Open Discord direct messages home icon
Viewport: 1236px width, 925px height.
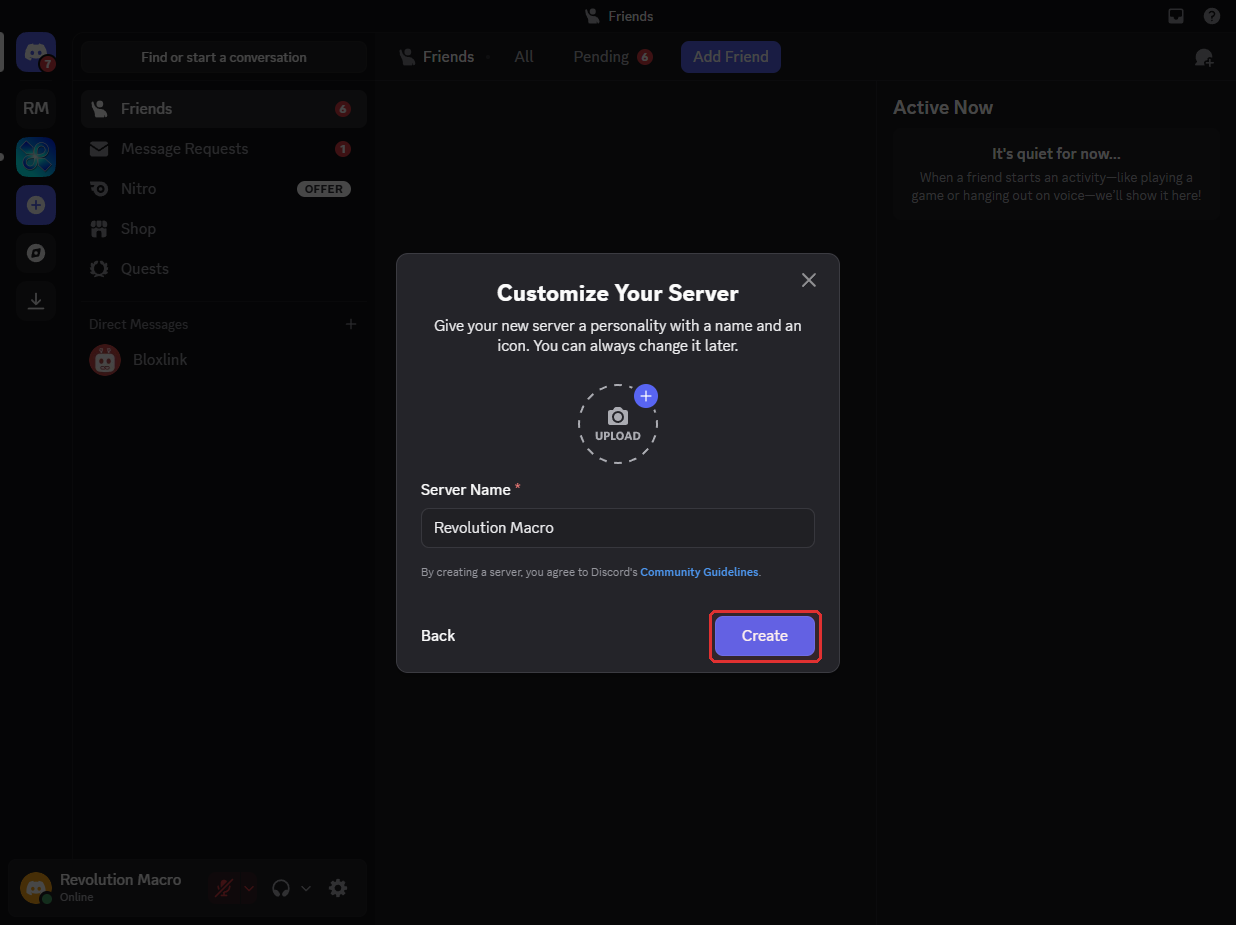coord(36,52)
